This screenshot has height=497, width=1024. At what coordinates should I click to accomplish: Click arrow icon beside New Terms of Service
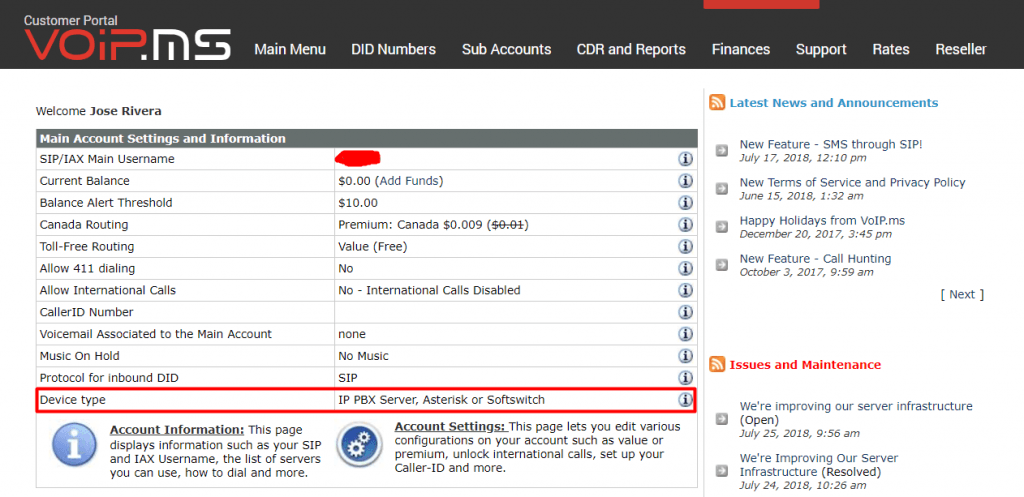tap(722, 189)
